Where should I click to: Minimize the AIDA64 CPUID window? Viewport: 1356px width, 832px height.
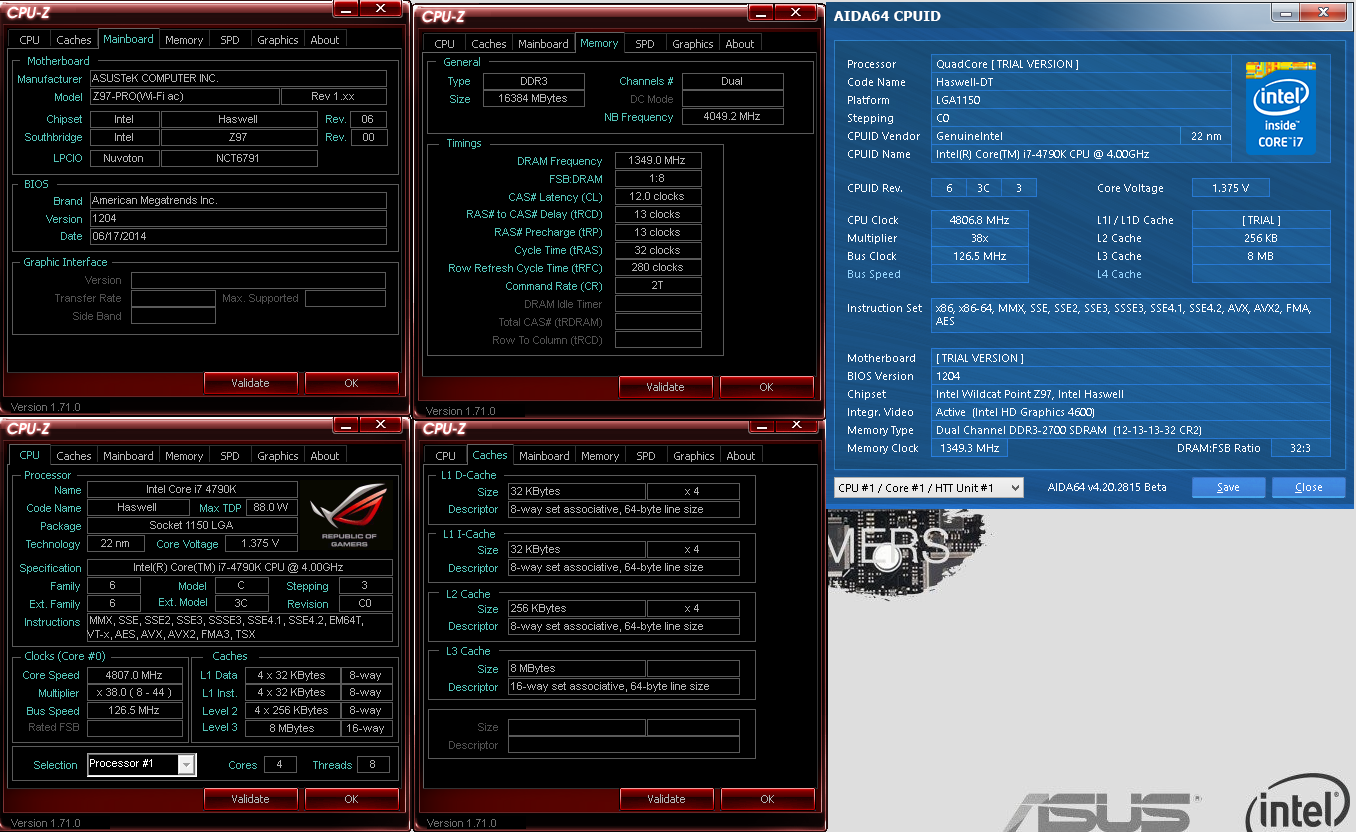pos(1287,12)
